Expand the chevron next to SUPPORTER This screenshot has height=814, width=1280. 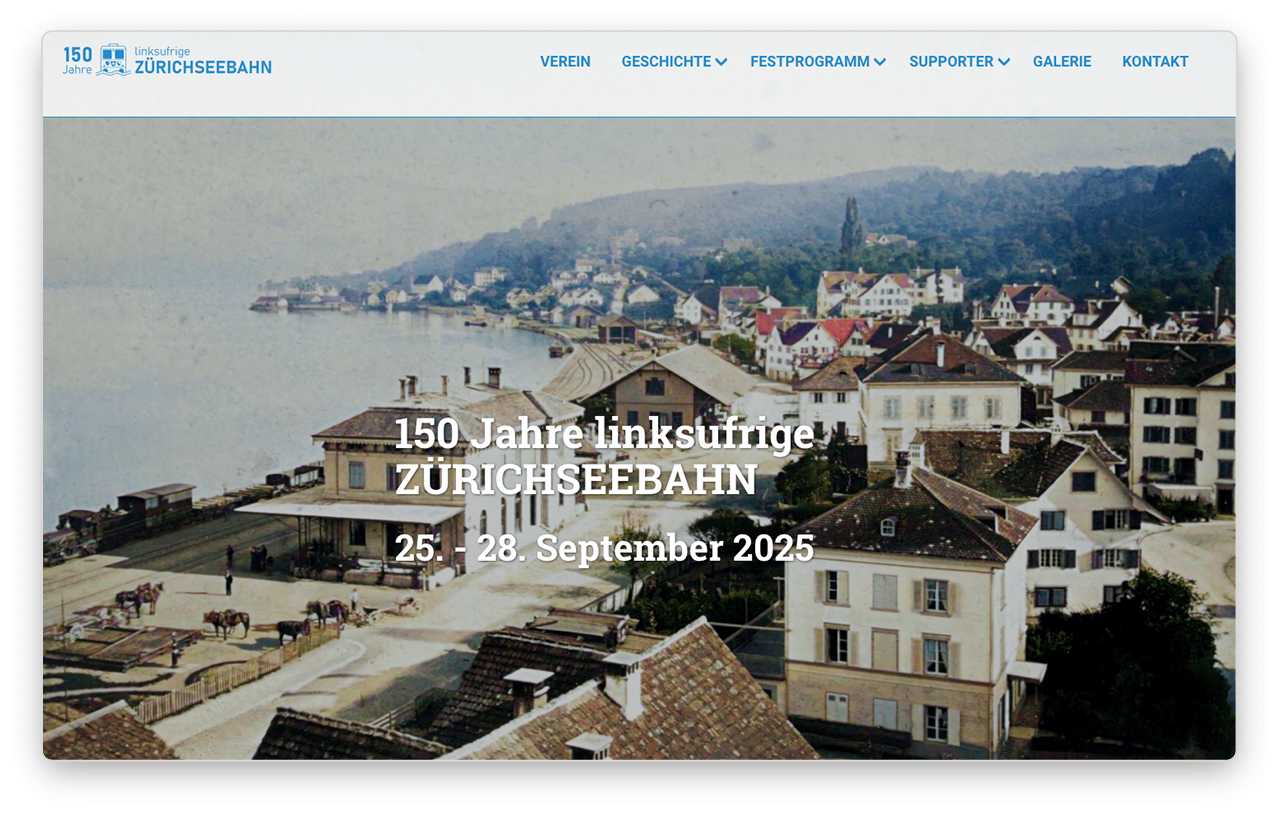pos(1004,63)
